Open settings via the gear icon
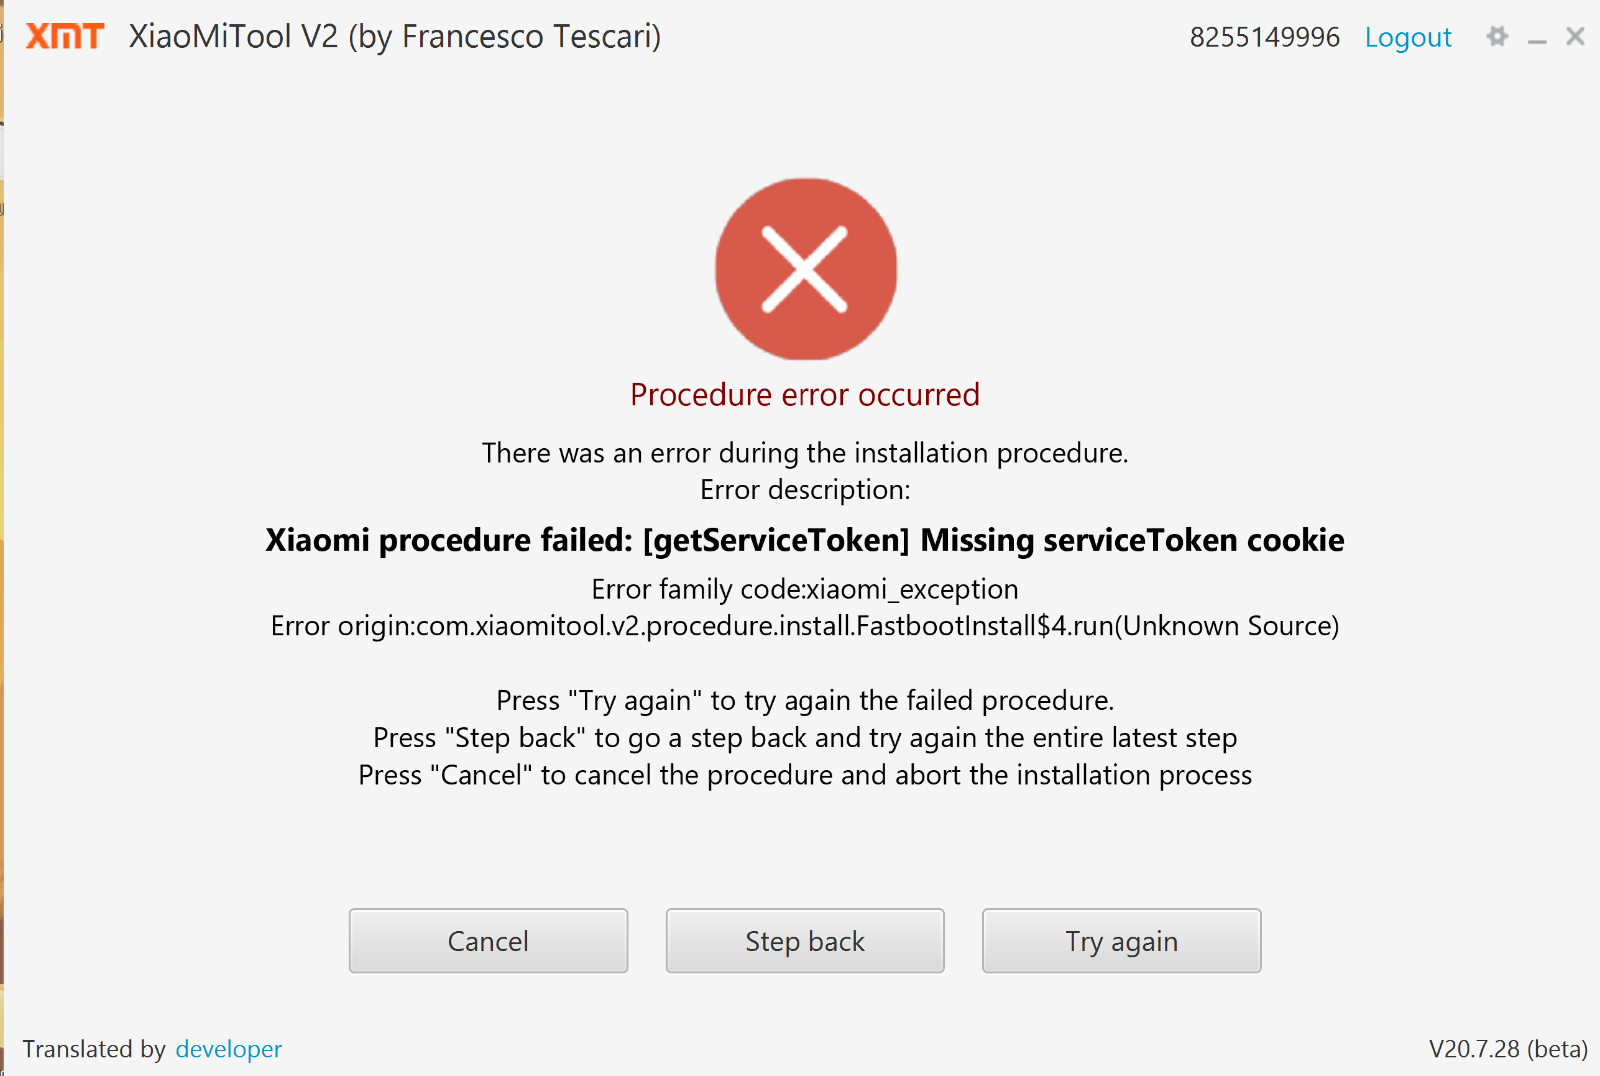Image resolution: width=1600 pixels, height=1076 pixels. pos(1497,37)
